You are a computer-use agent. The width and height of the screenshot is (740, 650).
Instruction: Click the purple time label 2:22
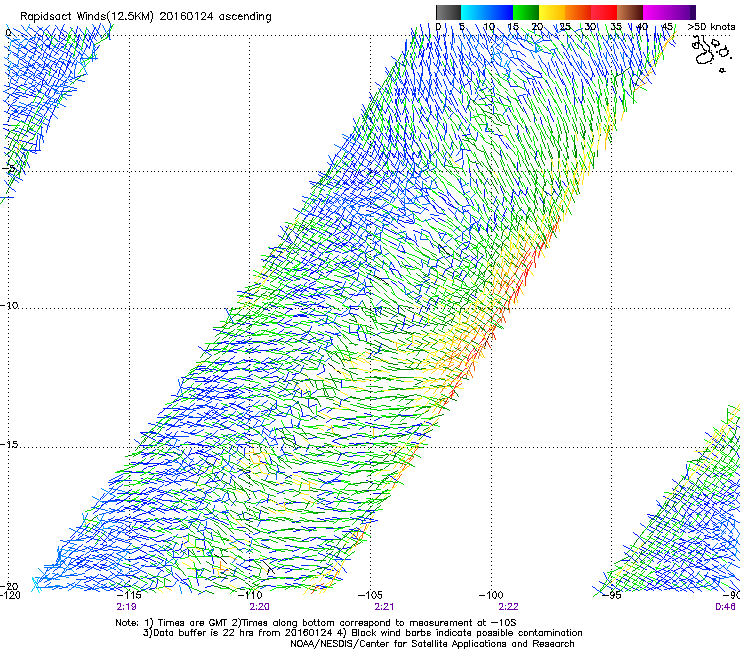(508, 607)
